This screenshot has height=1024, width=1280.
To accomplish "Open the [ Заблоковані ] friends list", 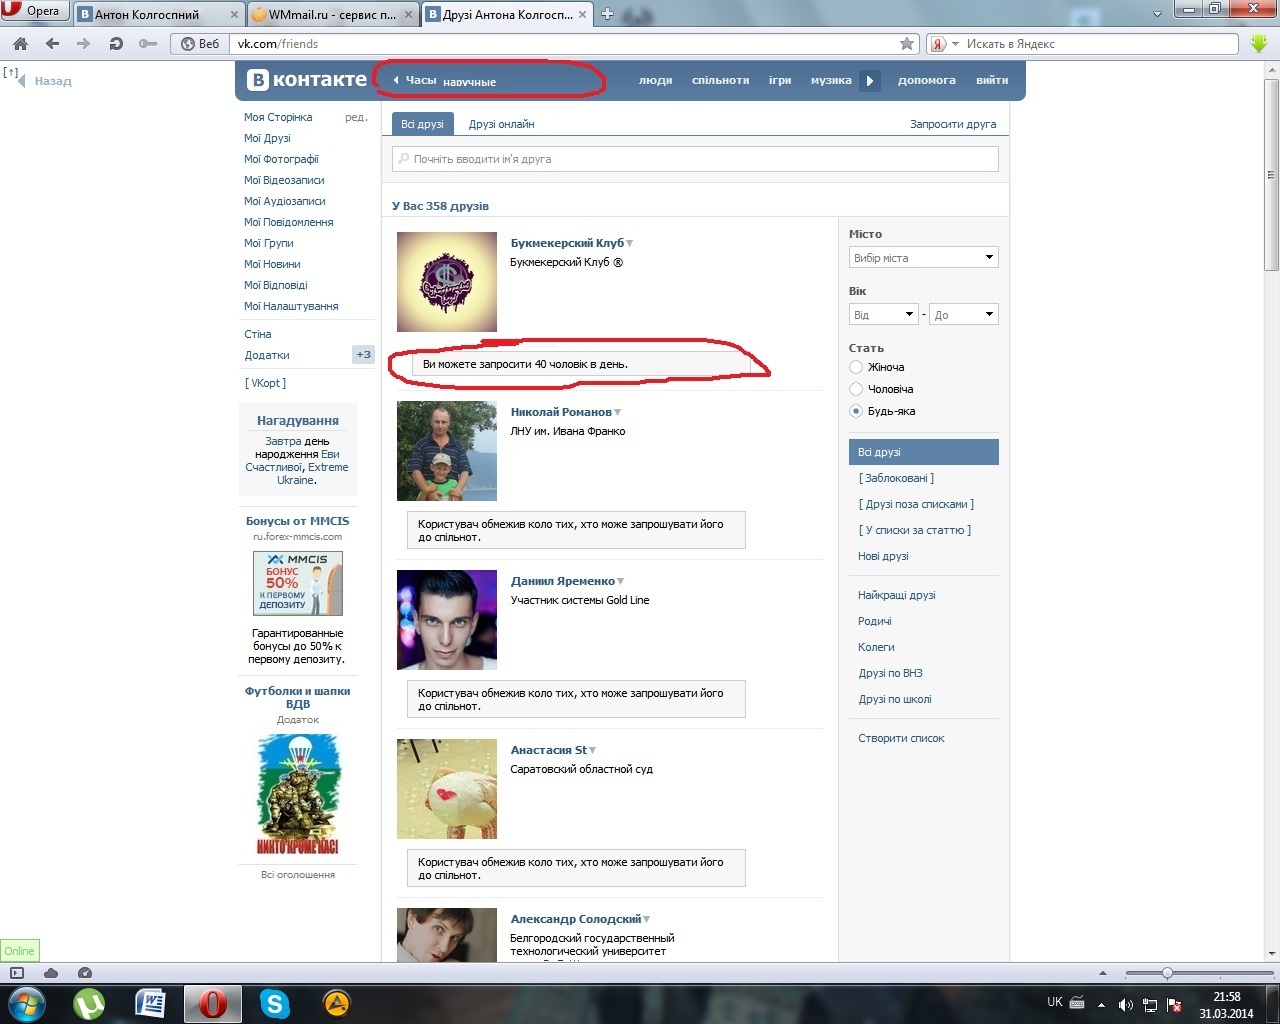I will click(896, 478).
